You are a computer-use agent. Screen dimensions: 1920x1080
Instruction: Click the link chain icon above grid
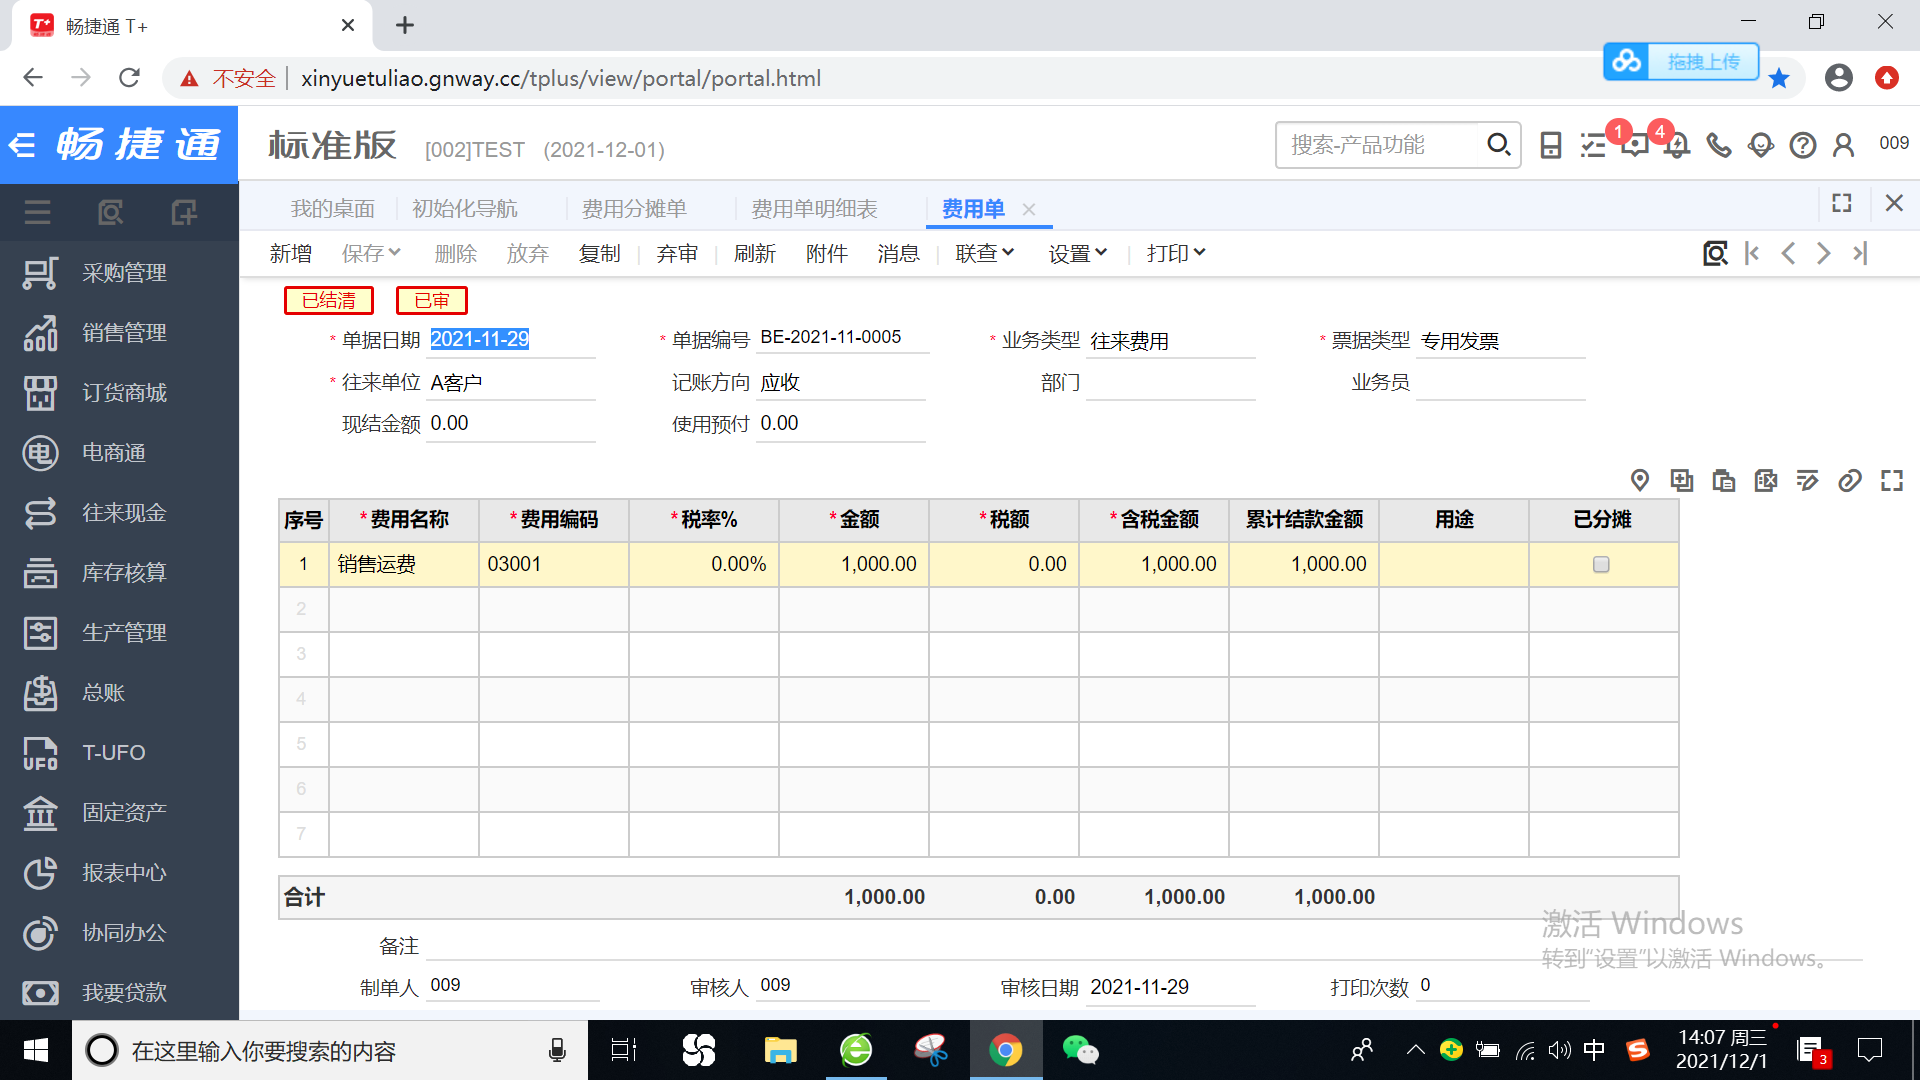tap(1850, 481)
